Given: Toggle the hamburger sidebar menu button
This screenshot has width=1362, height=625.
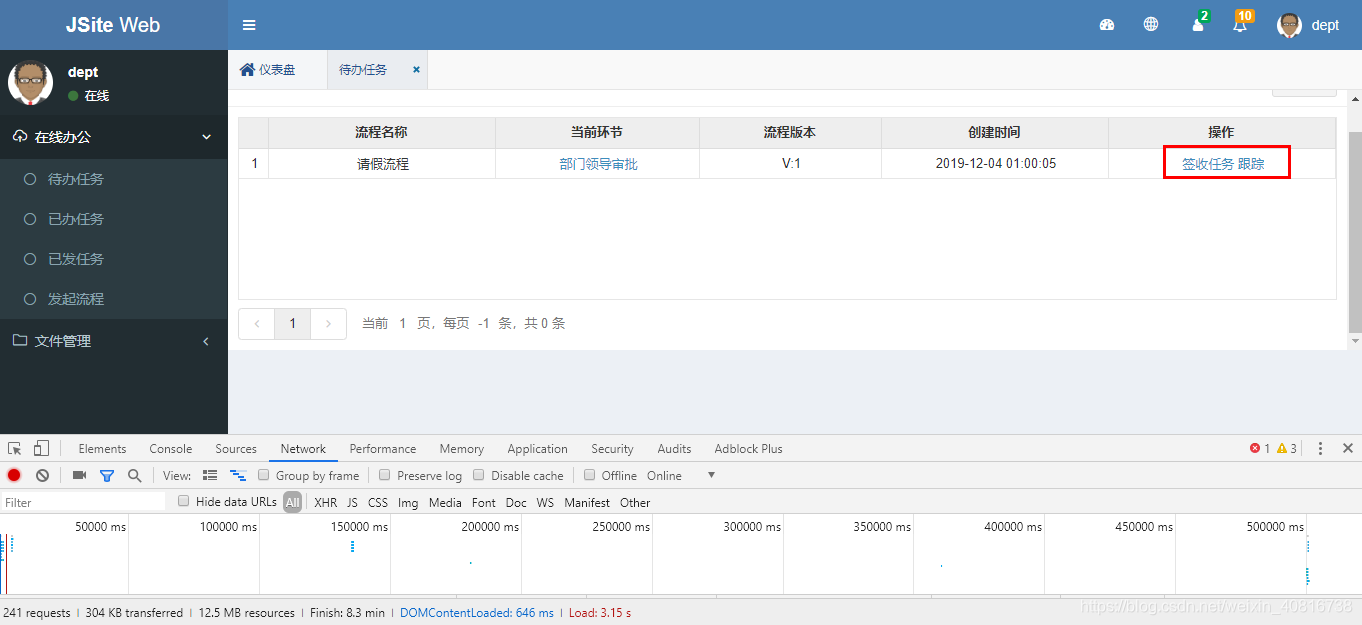Looking at the screenshot, I should point(249,25).
